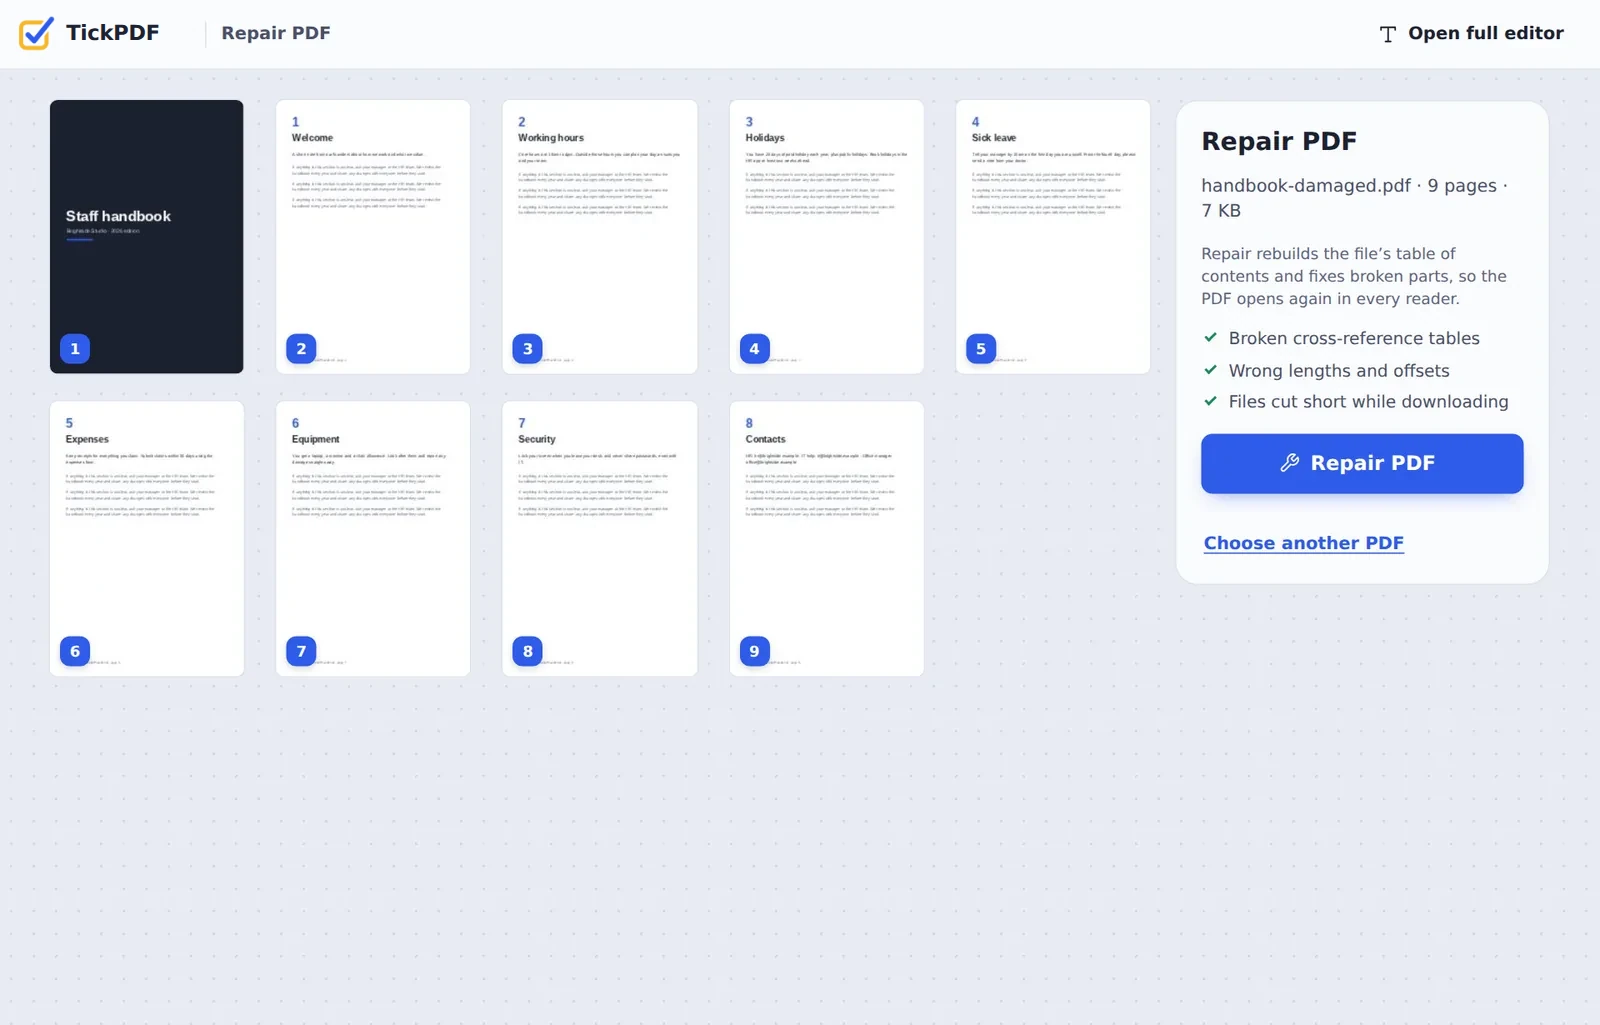Screen dimensions: 1600x1025
Task: Select the Staff handbook cover page thumbnail
Action: (147, 237)
